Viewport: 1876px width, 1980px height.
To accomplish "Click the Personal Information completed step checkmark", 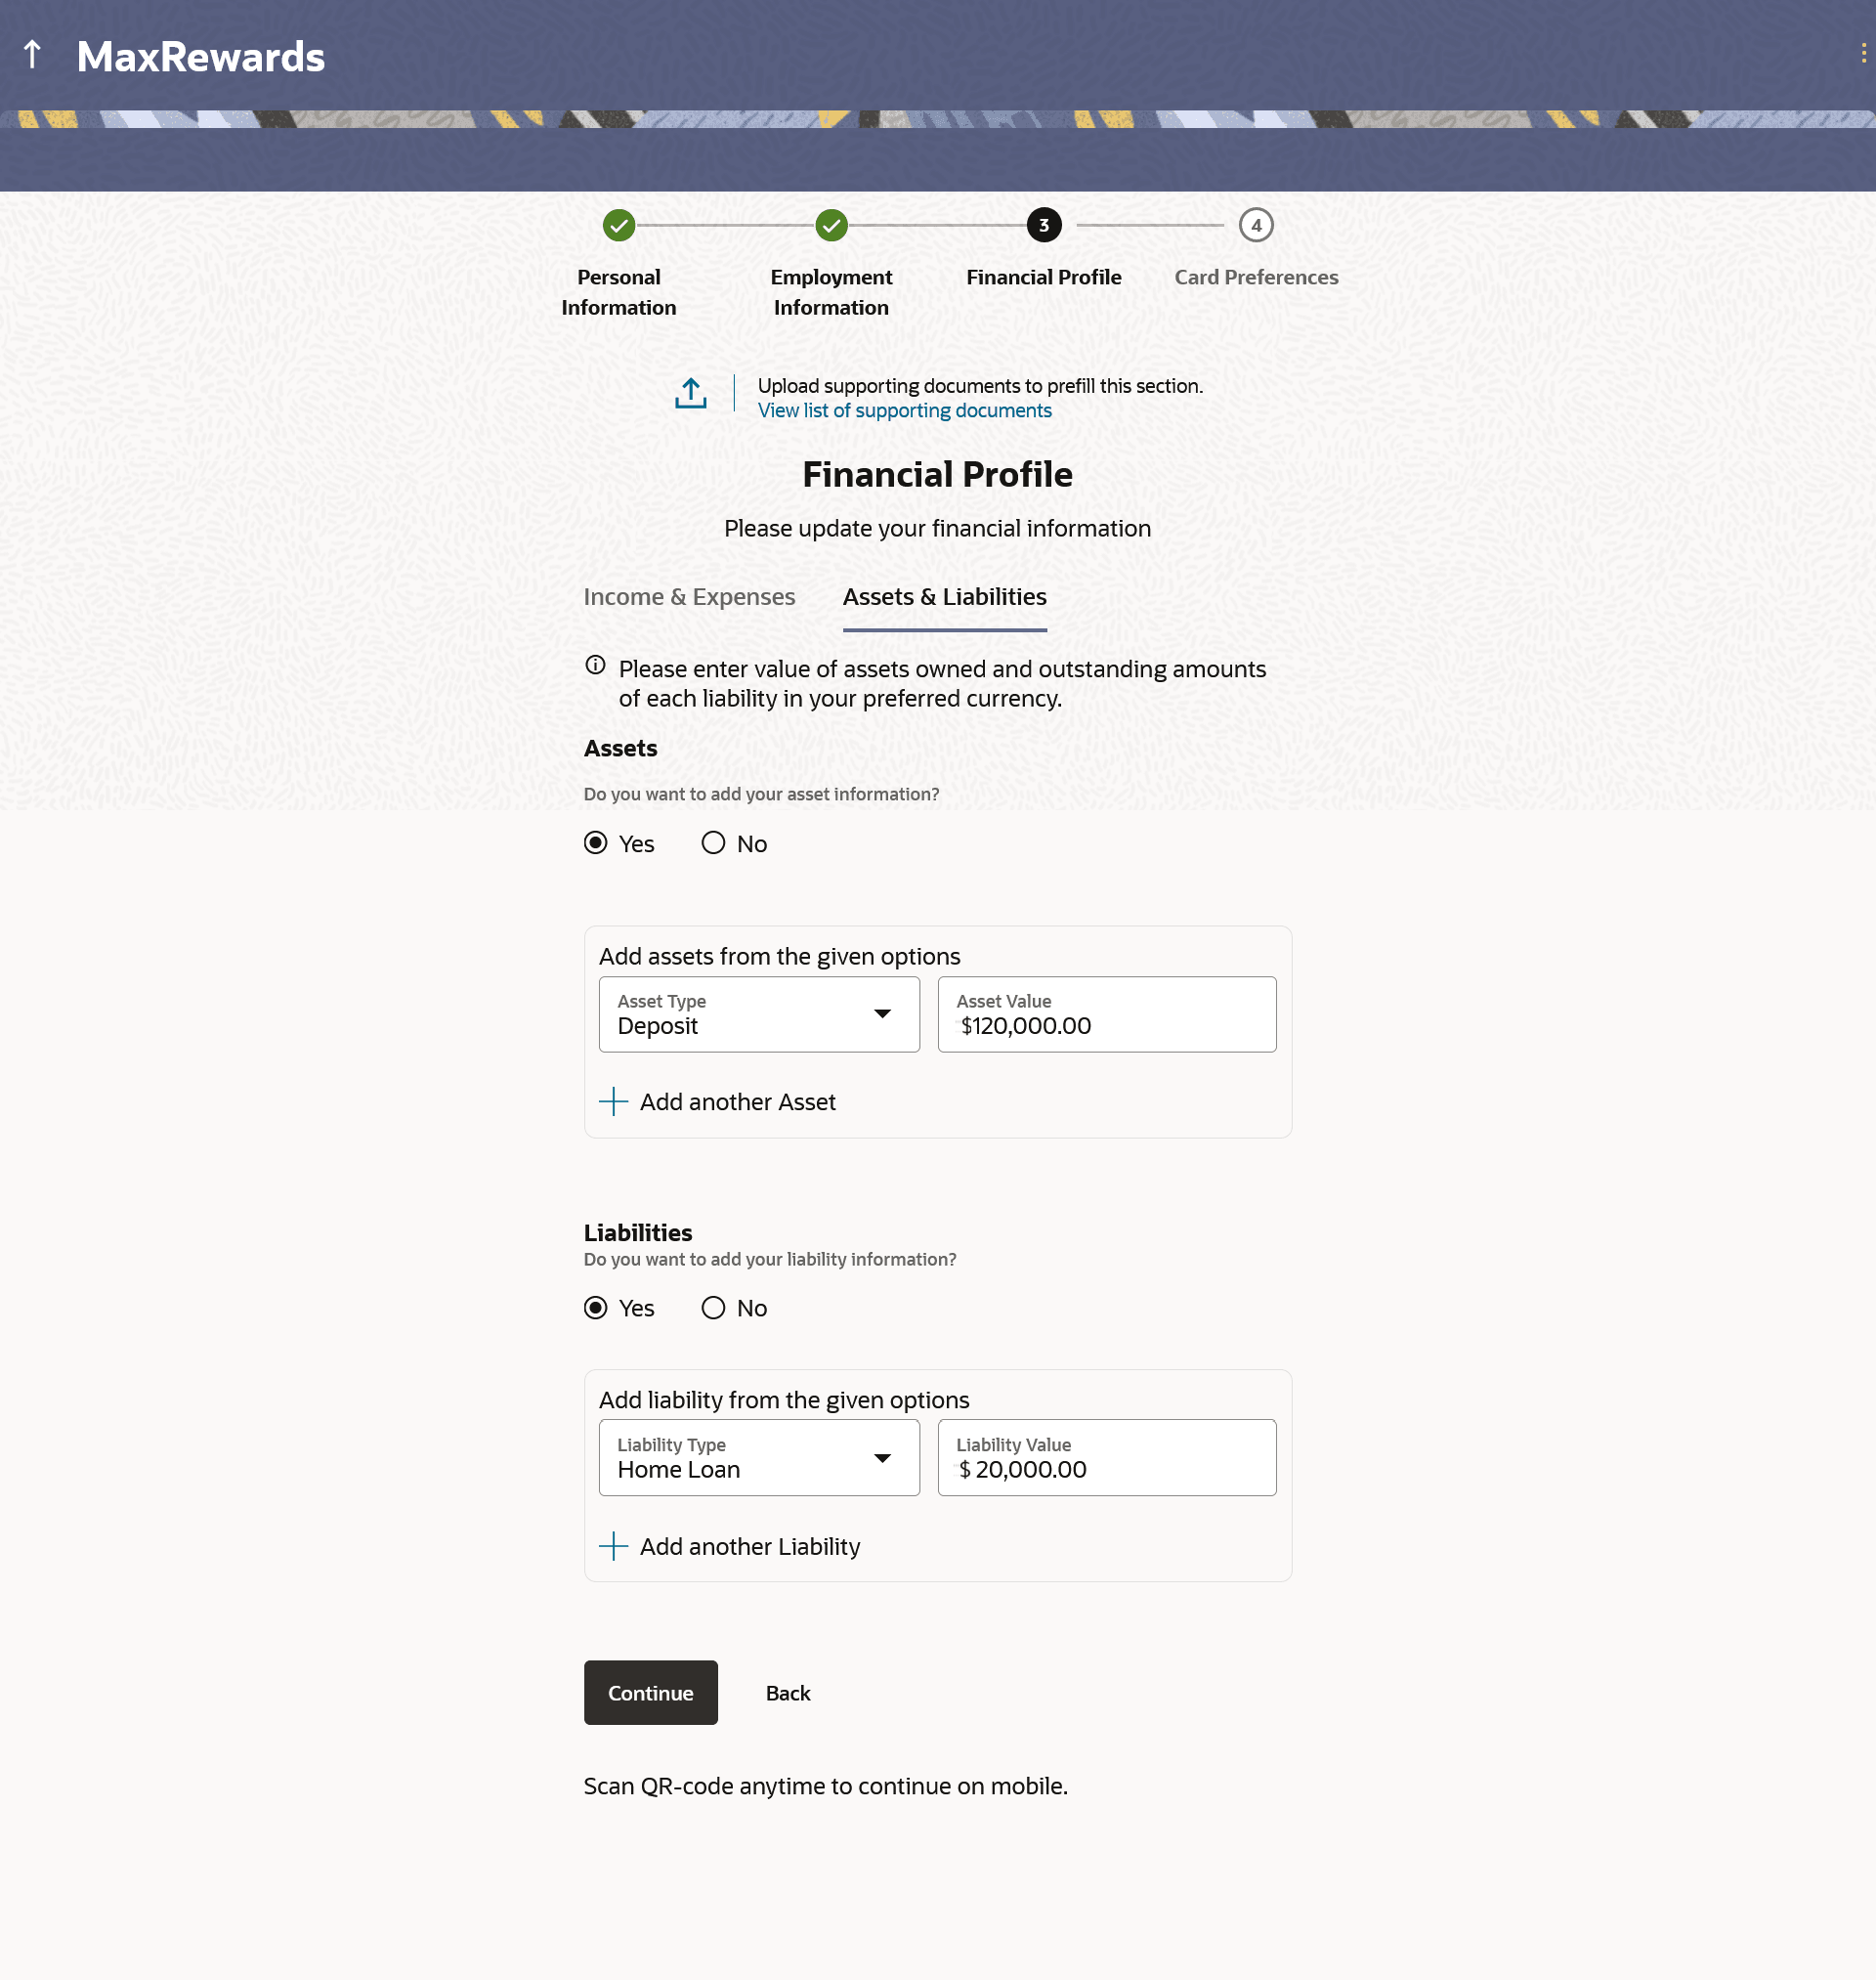I will (618, 225).
